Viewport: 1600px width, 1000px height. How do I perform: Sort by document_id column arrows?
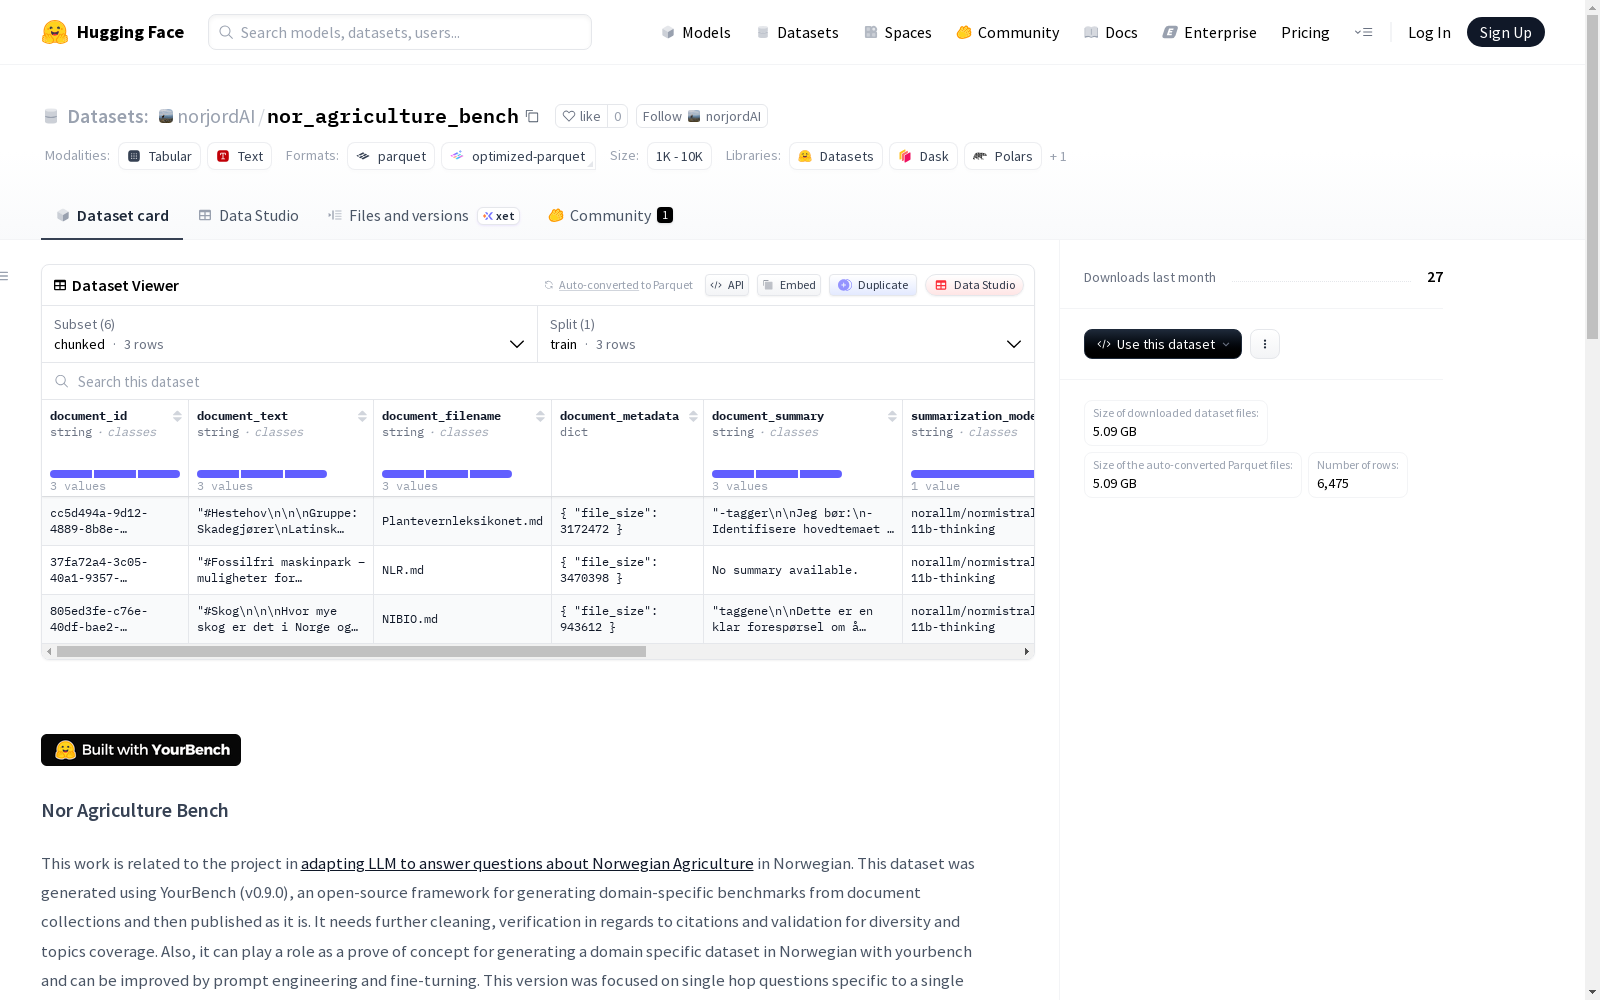pyautogui.click(x=177, y=416)
